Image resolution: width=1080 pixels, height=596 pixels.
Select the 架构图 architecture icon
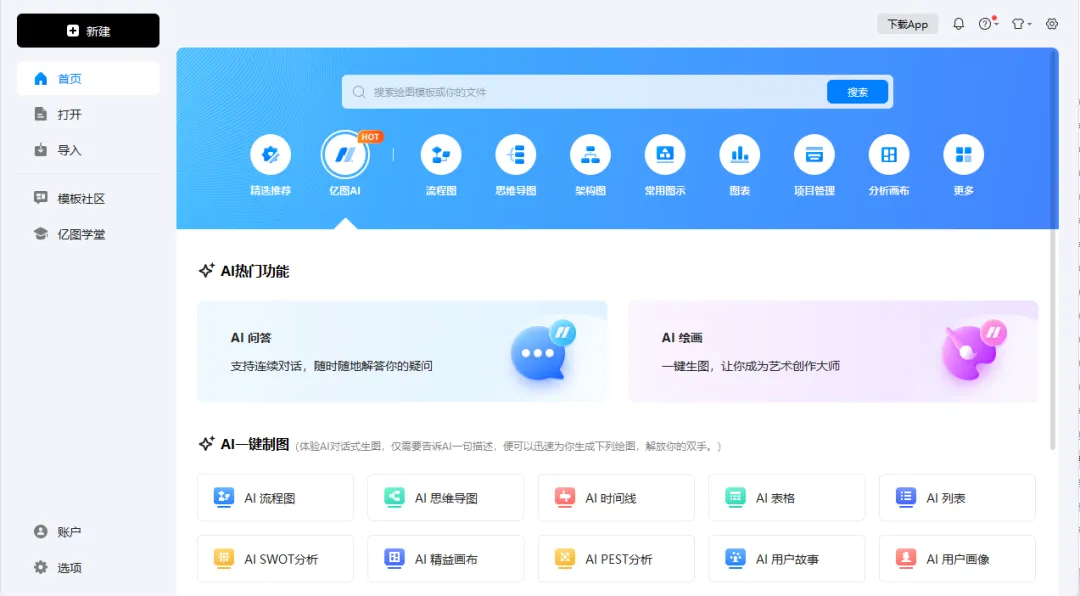pyautogui.click(x=590, y=154)
